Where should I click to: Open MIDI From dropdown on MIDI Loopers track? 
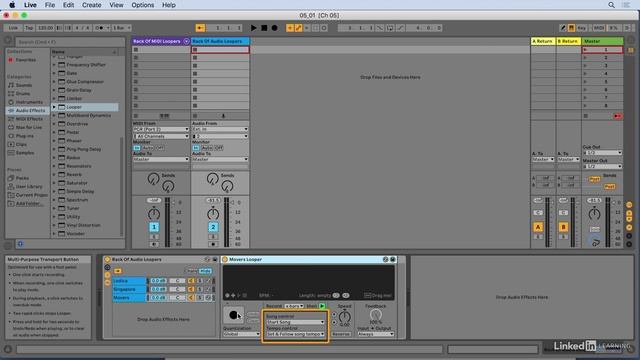pyautogui.click(x=161, y=129)
